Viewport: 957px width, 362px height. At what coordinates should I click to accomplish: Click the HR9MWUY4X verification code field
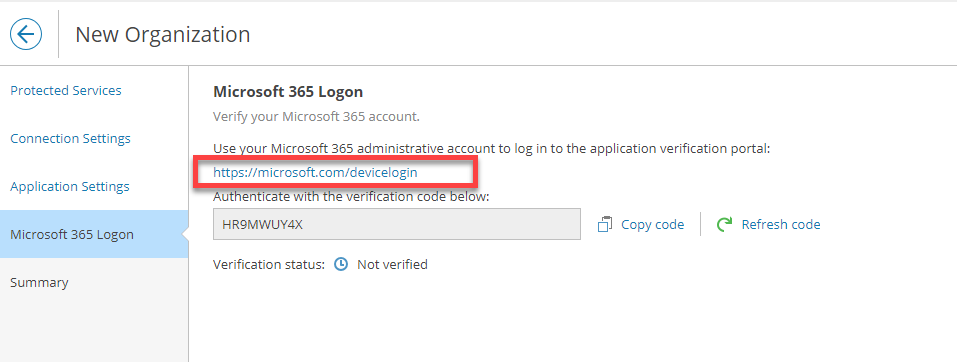point(397,224)
